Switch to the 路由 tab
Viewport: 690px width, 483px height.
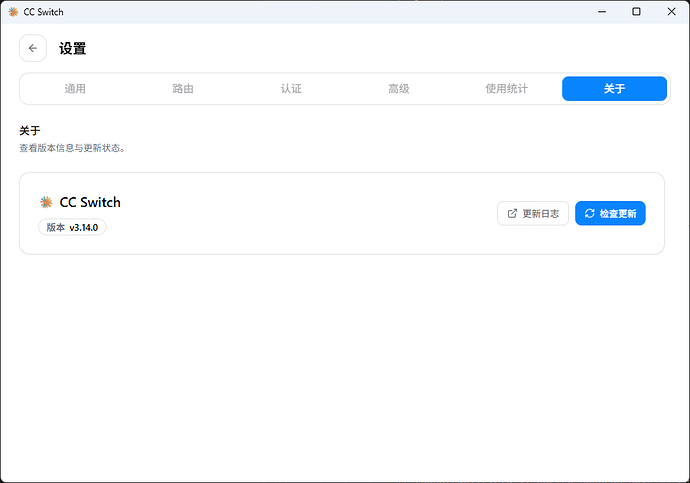(x=183, y=89)
